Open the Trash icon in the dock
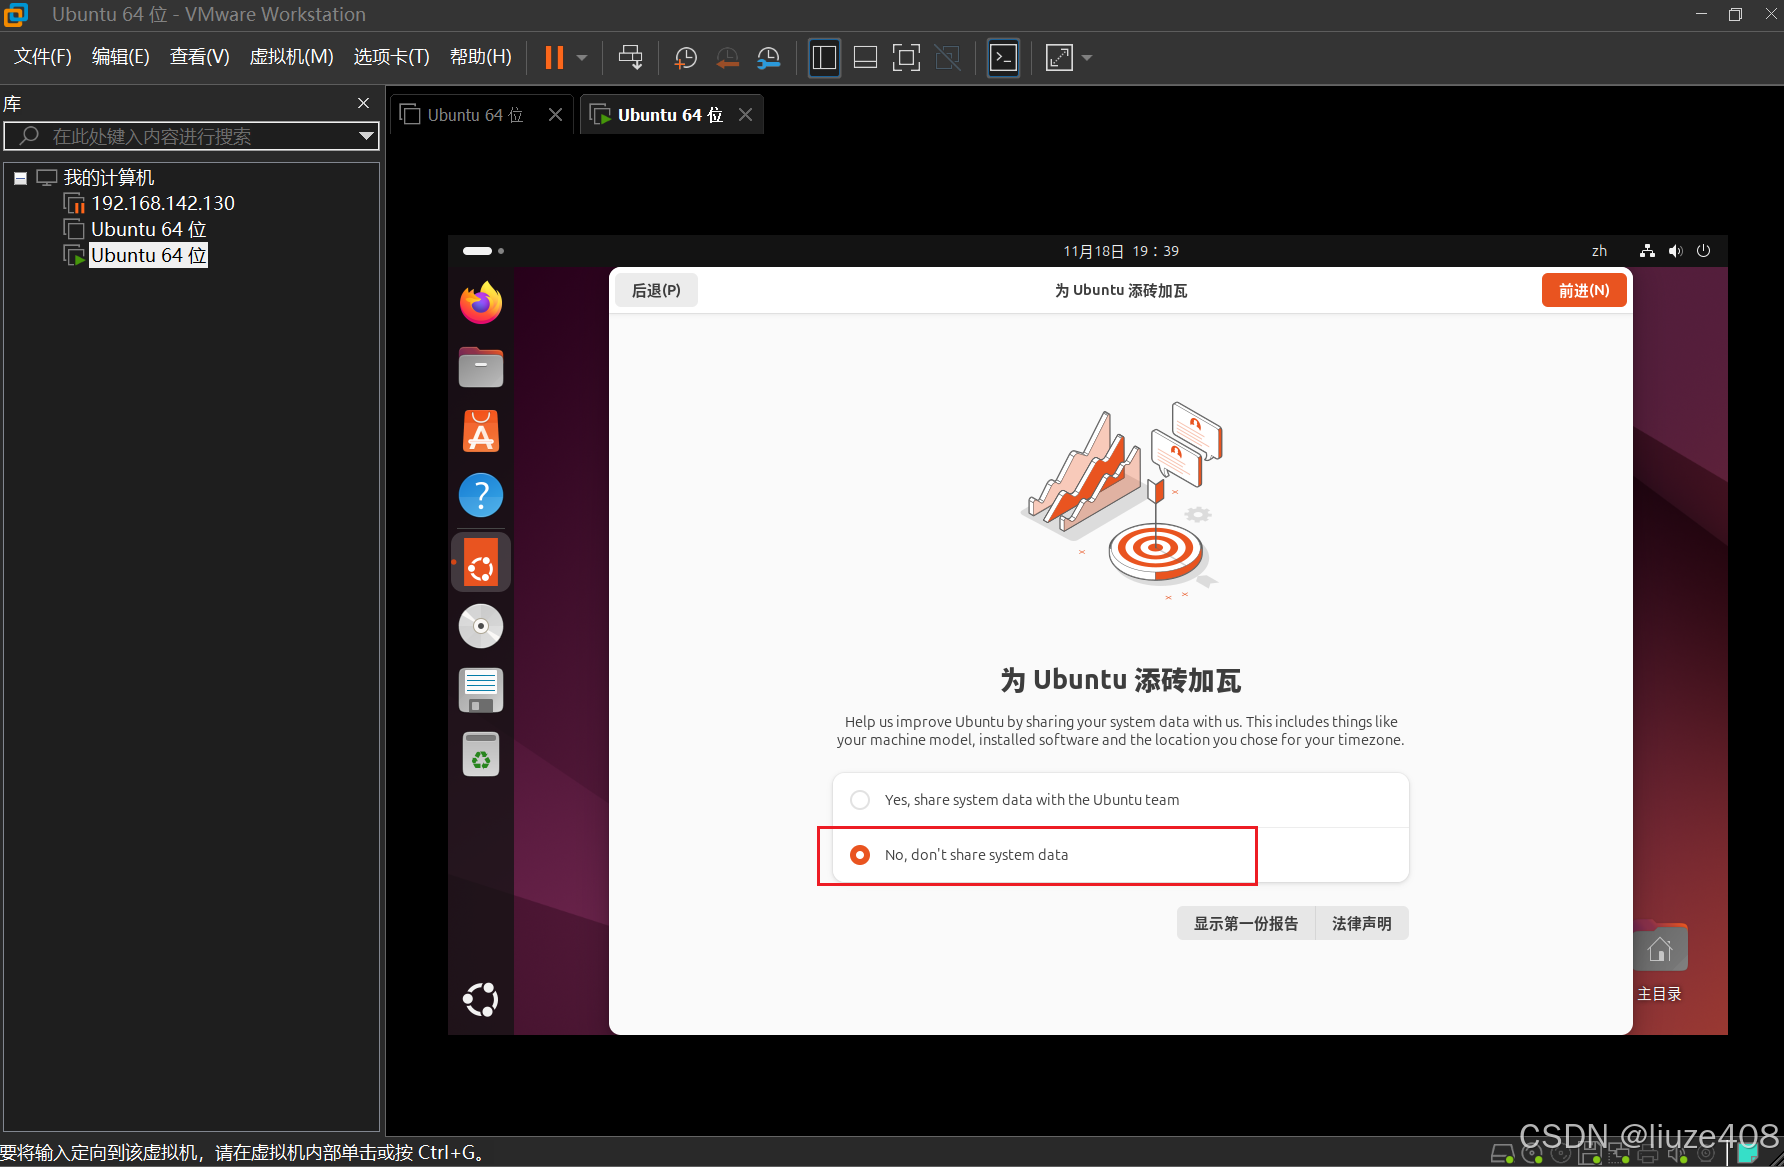This screenshot has width=1784, height=1167. (x=481, y=754)
